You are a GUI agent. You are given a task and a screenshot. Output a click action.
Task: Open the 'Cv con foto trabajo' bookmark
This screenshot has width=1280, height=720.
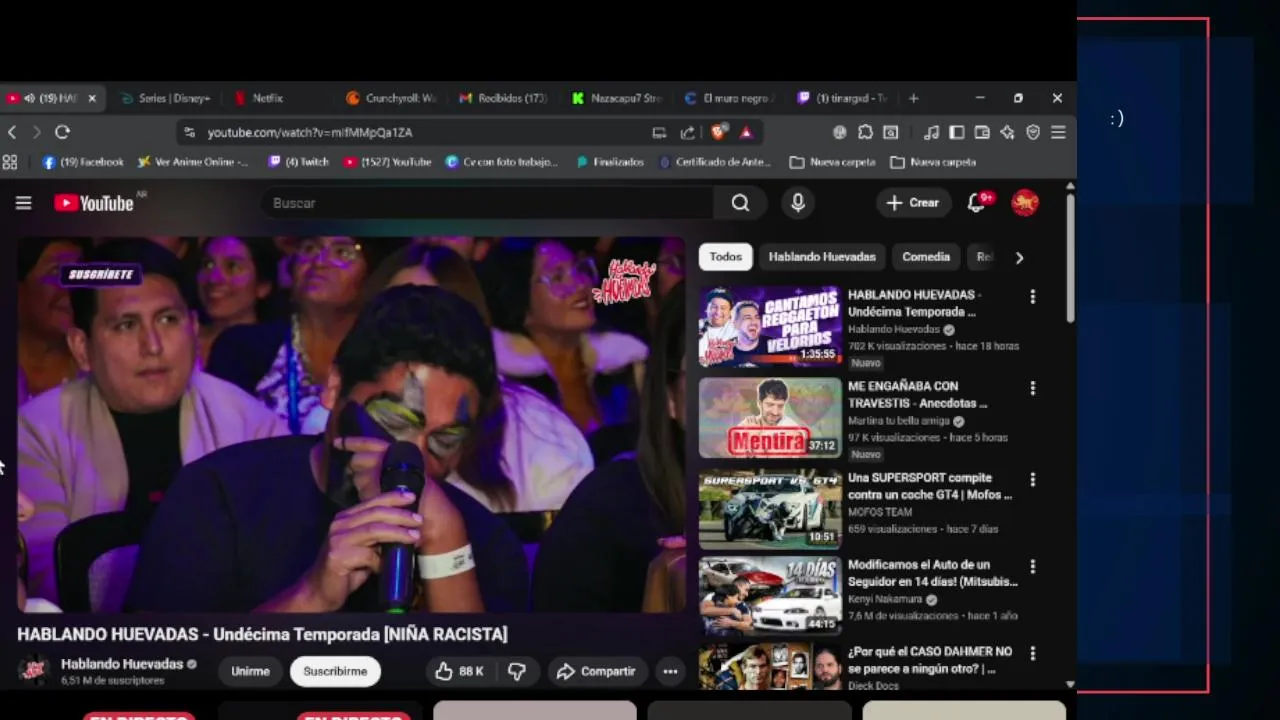502,162
